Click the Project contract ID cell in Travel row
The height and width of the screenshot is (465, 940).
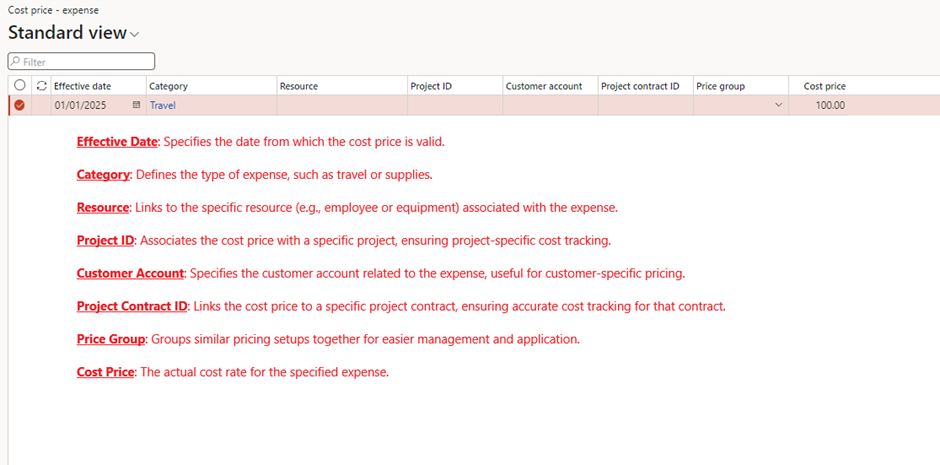click(x=646, y=105)
